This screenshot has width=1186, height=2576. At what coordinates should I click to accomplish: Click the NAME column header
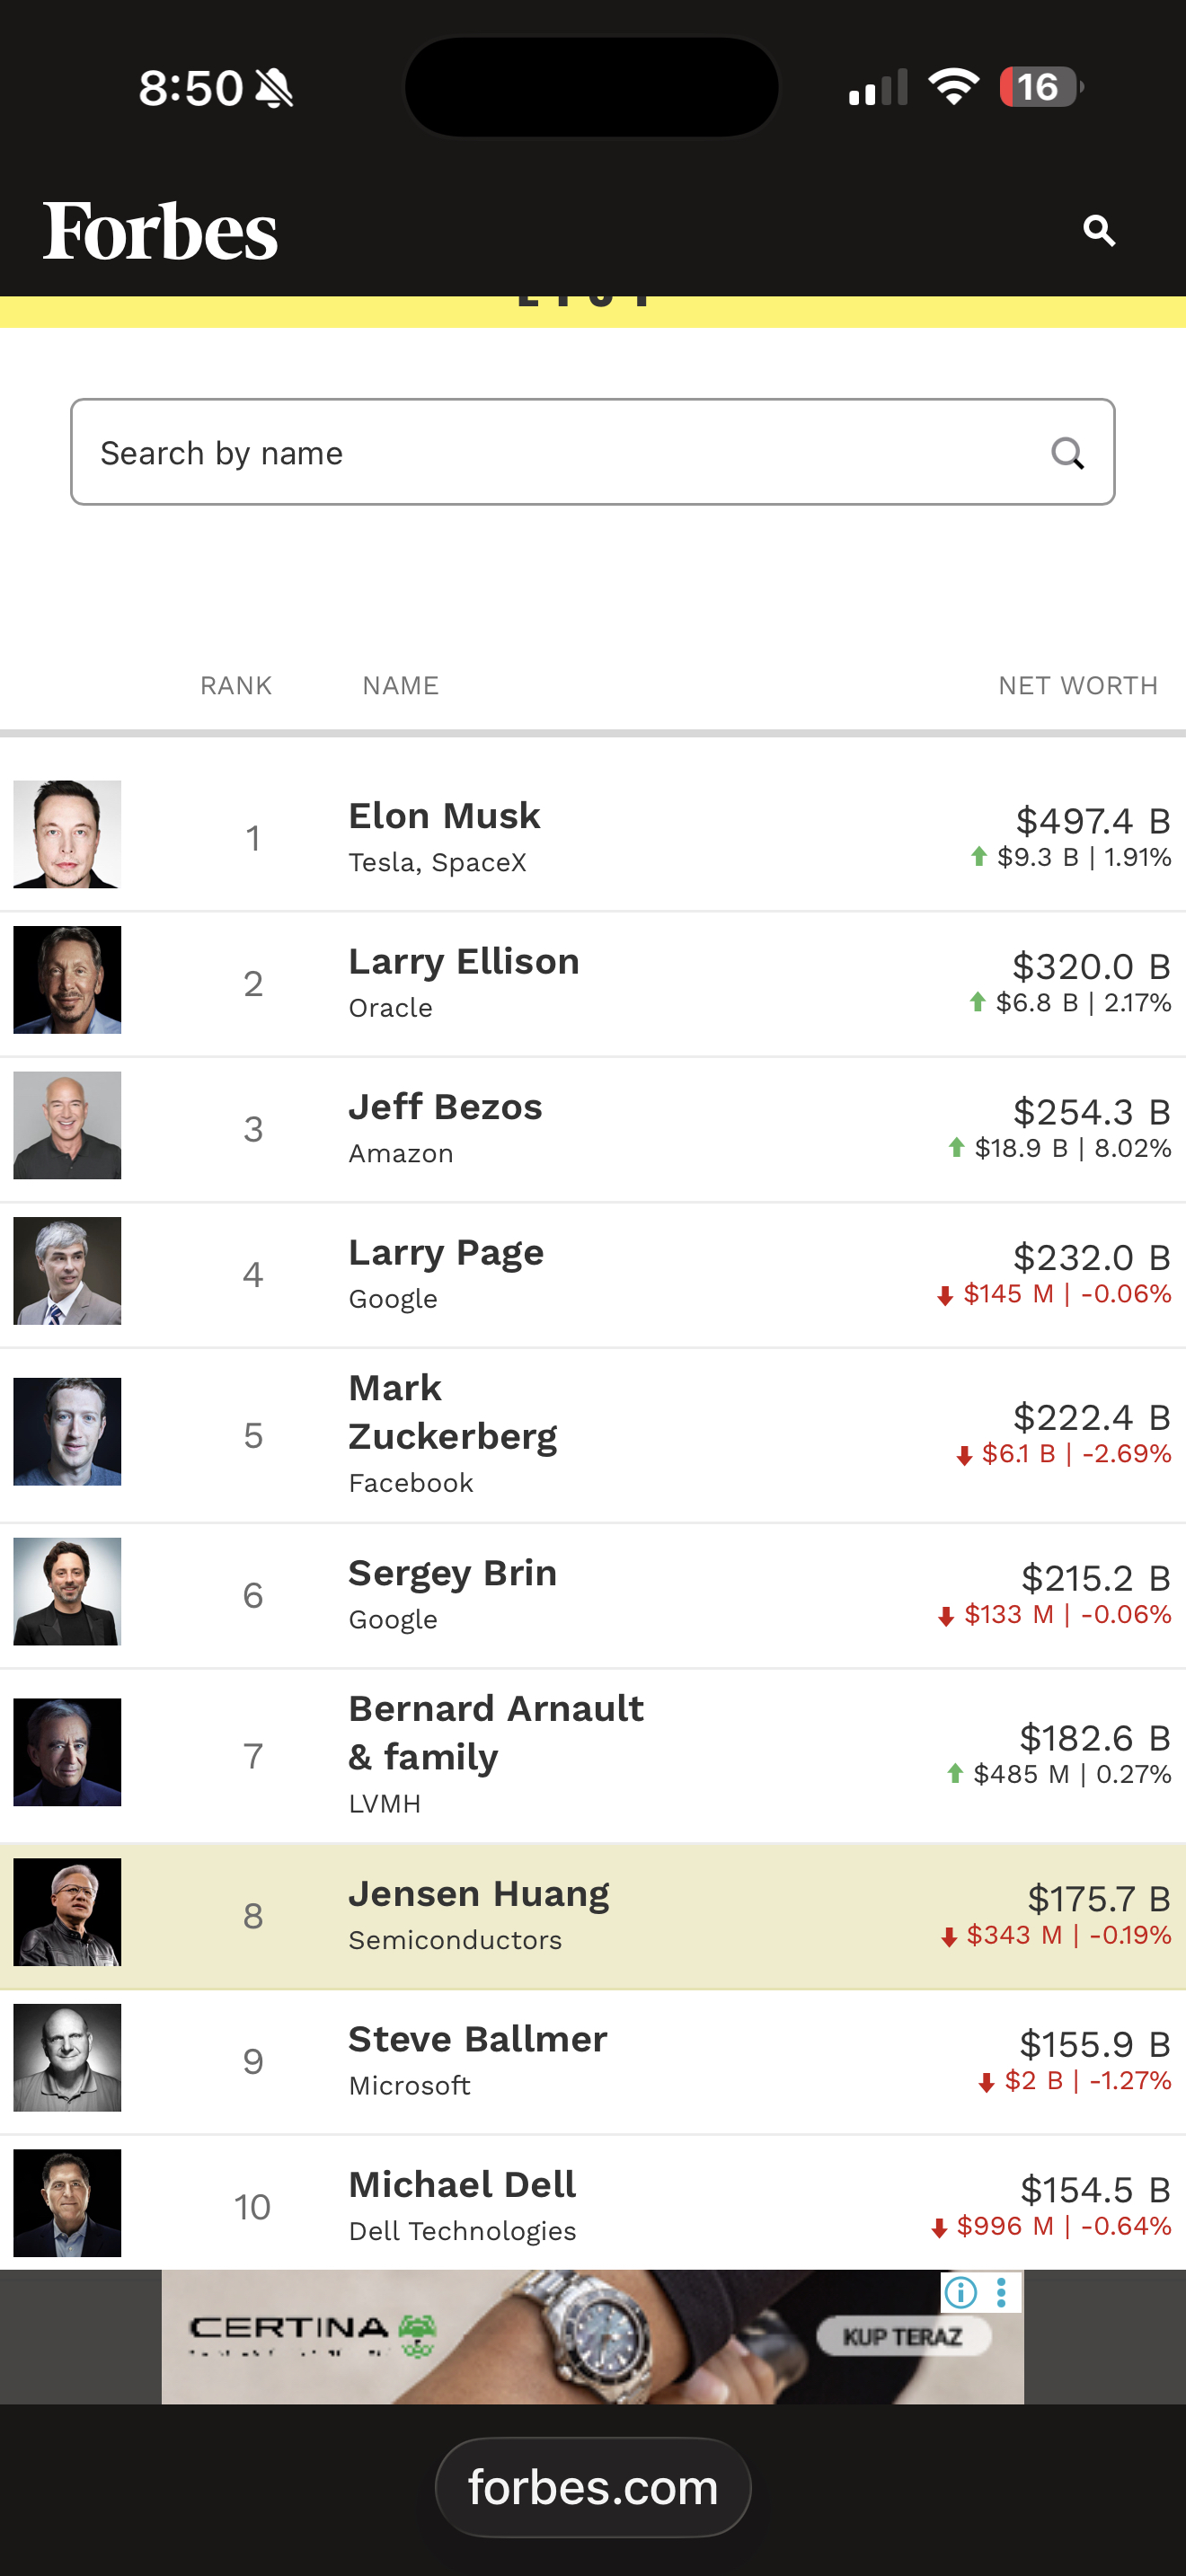[400, 686]
